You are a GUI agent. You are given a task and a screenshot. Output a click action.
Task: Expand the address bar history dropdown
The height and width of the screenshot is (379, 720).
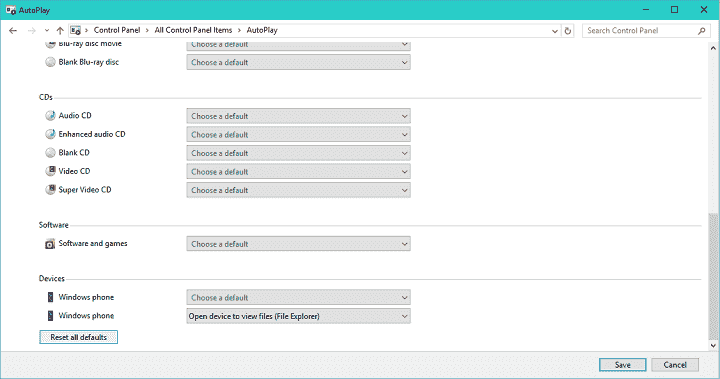click(555, 31)
